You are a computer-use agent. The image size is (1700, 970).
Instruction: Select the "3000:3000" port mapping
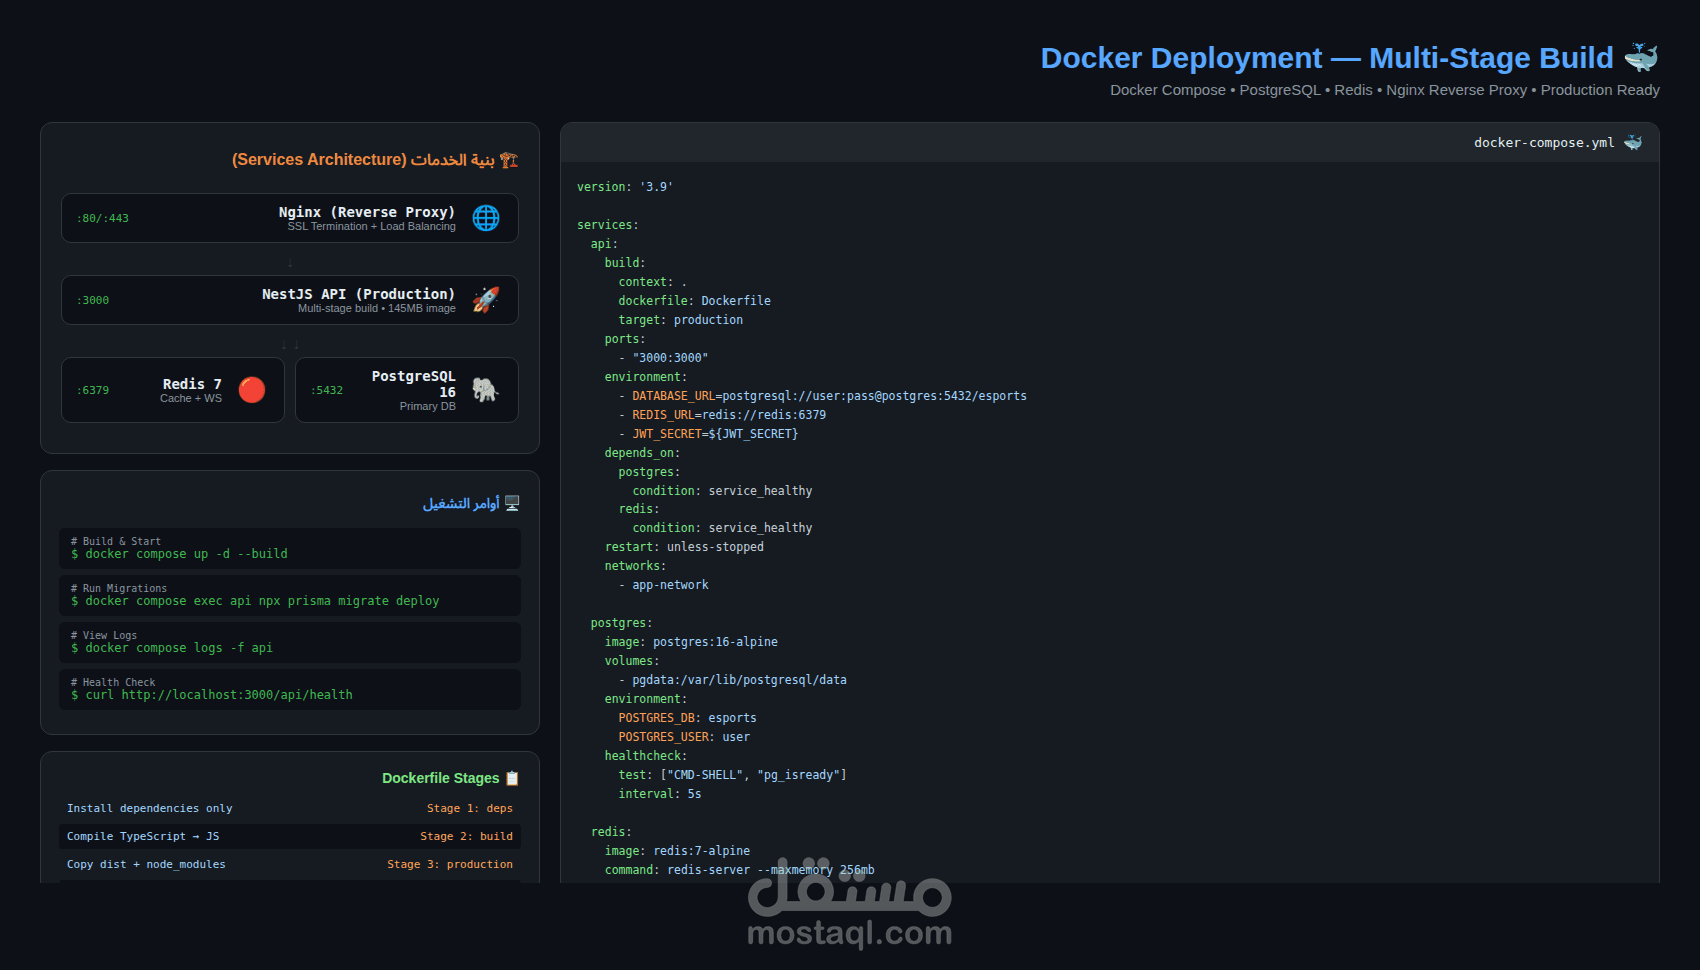(670, 358)
